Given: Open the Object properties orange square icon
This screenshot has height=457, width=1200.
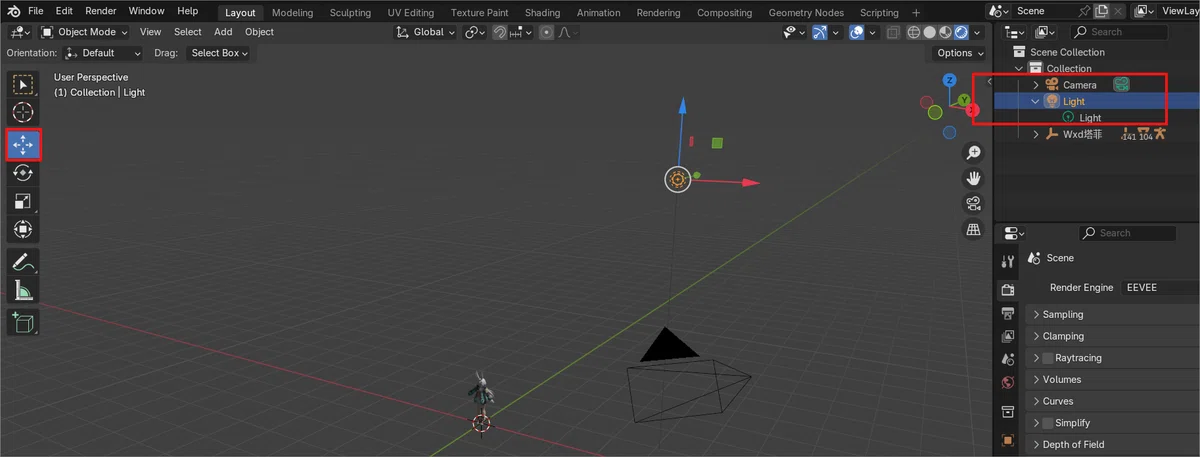Looking at the screenshot, I should click(x=1008, y=440).
